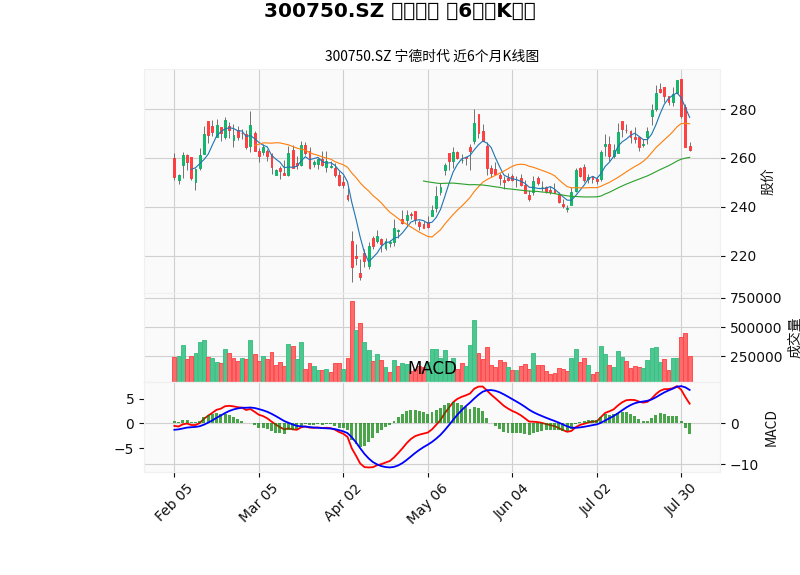Click the 'Jul 02' date label

[595, 501]
